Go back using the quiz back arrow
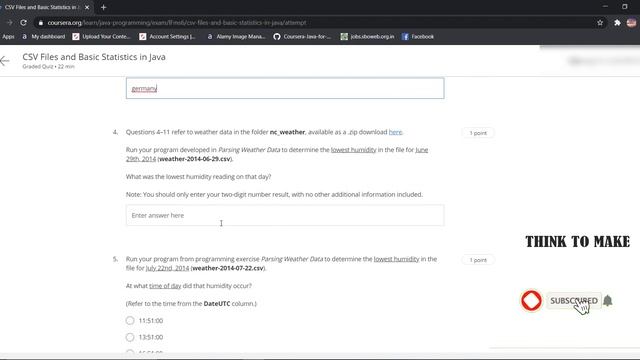 [x=5, y=61]
